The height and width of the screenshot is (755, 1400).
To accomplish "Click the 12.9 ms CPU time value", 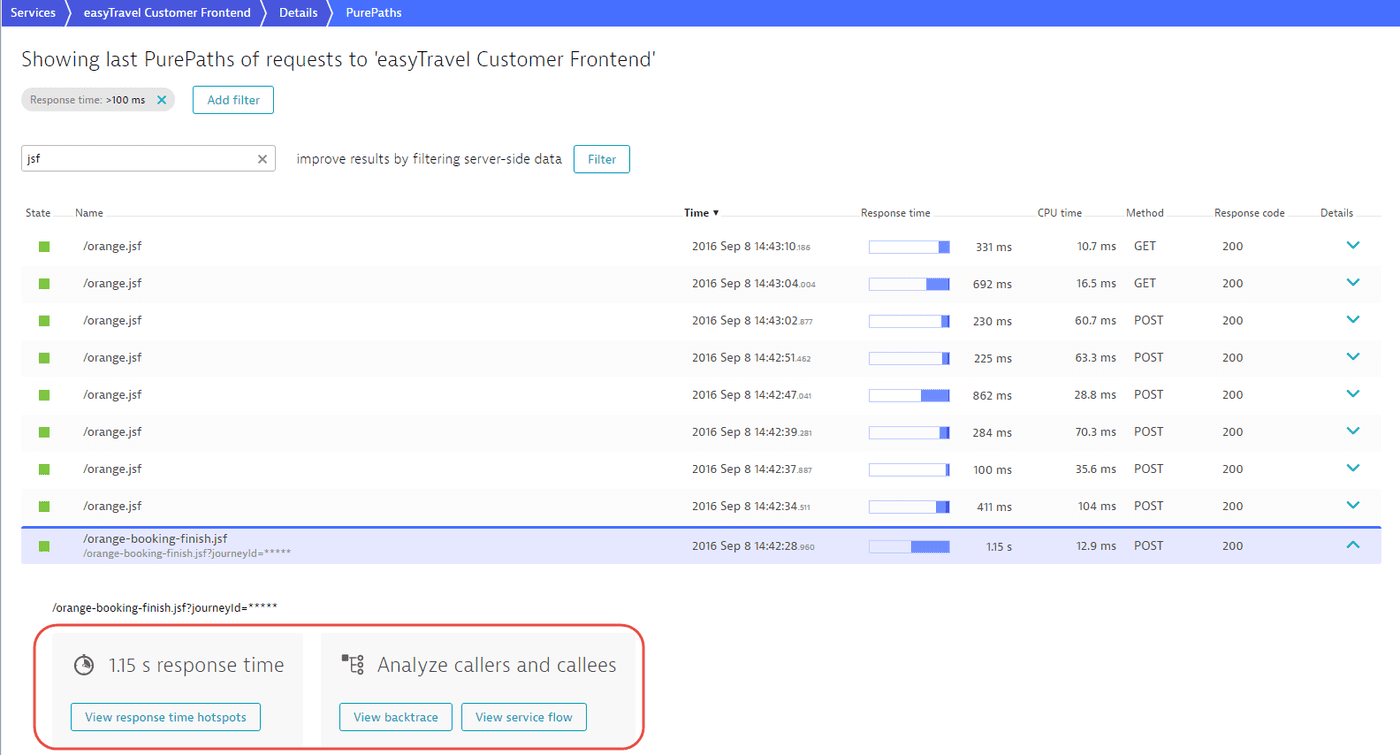I will pyautogui.click(x=1097, y=546).
